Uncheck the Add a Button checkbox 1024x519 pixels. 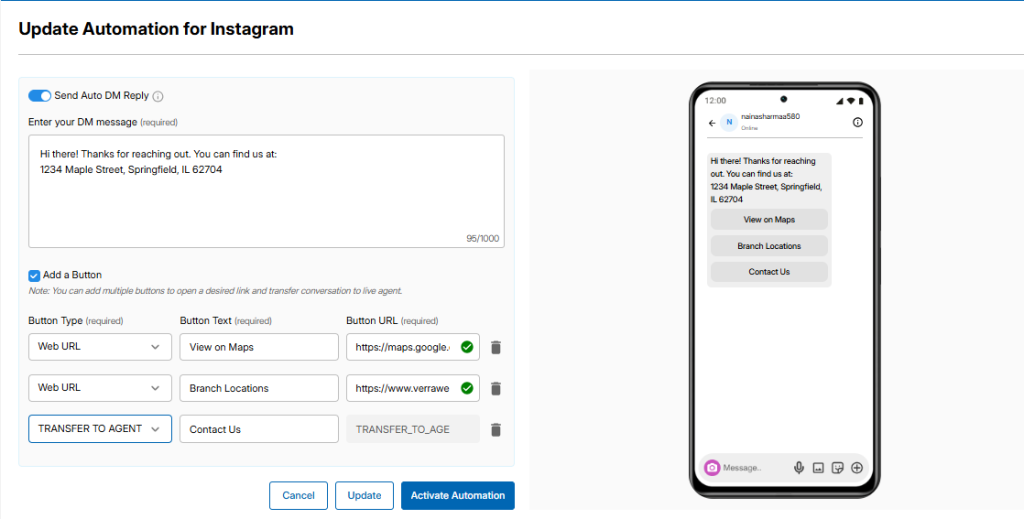pyautogui.click(x=34, y=275)
